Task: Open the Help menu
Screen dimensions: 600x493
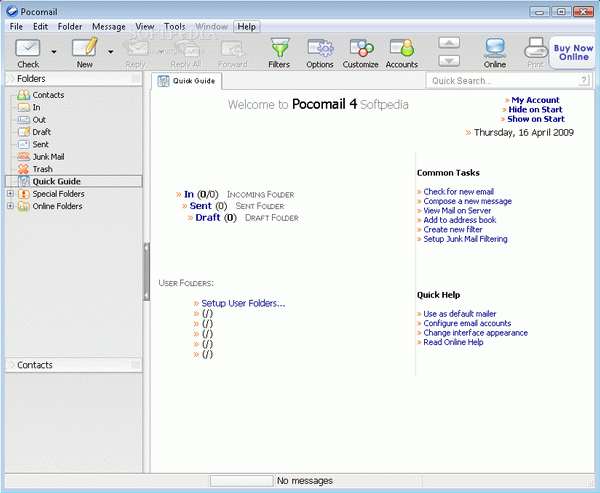Action: pyautogui.click(x=246, y=26)
